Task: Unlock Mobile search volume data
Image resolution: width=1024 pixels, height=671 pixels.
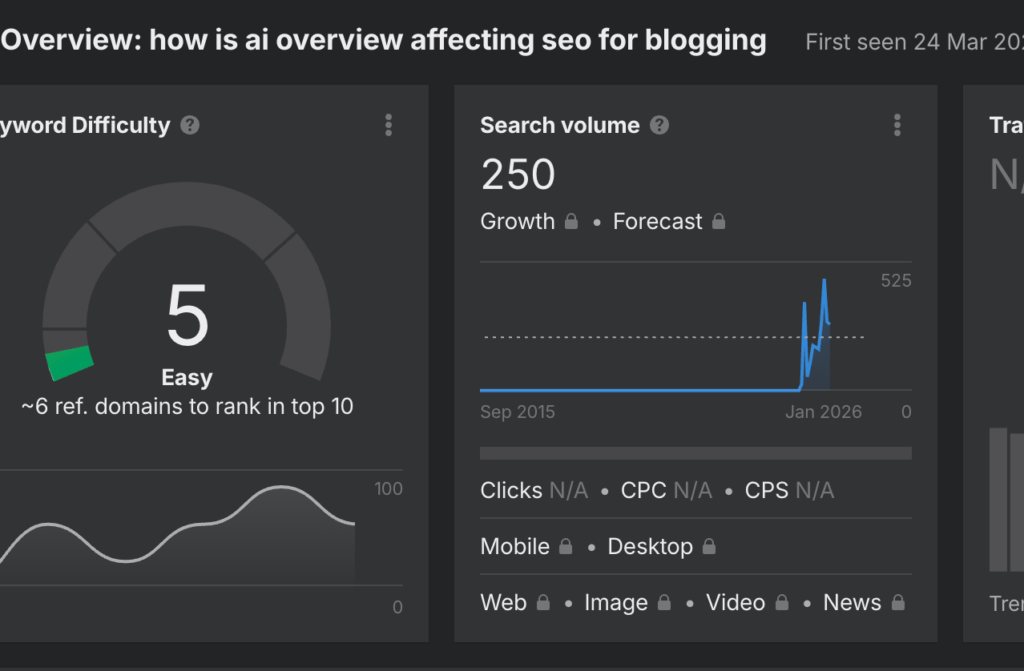Action: (568, 547)
